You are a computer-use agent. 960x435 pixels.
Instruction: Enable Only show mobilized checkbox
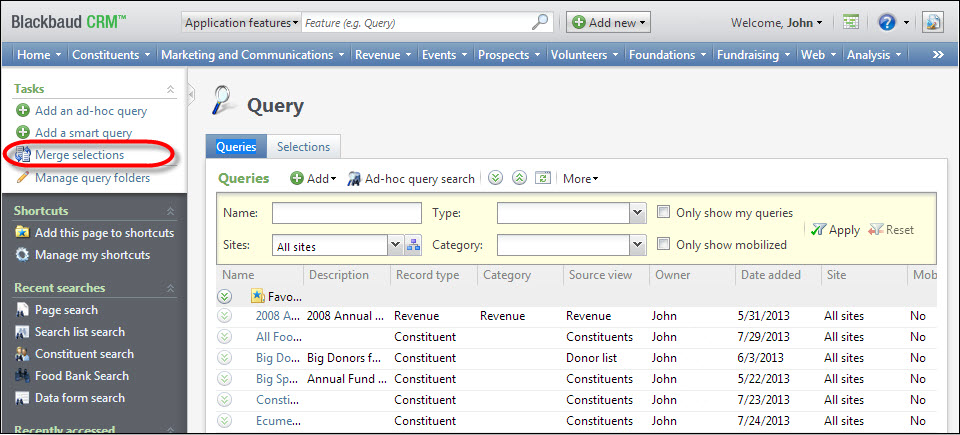(662, 244)
